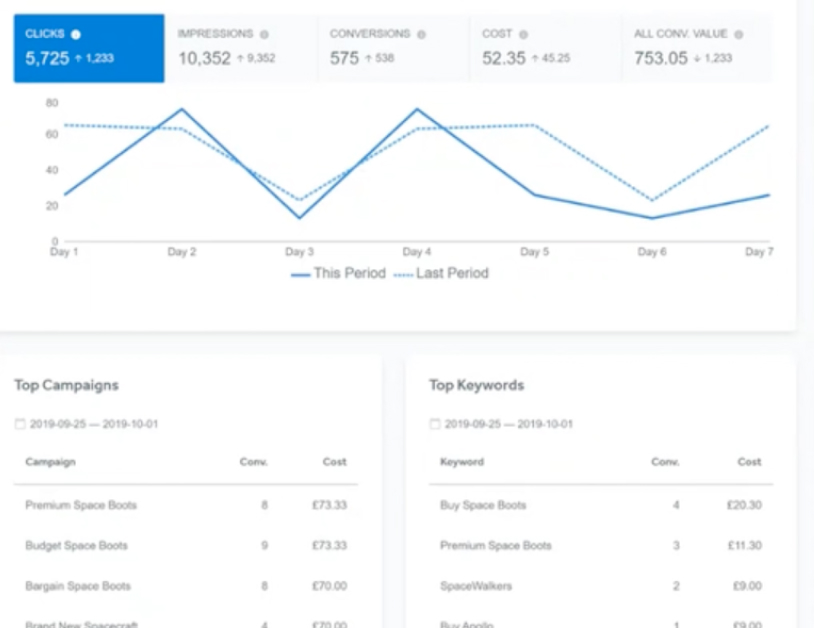Click the info icon next to All Conv. Value
The height and width of the screenshot is (628, 814).
pyautogui.click(x=738, y=34)
